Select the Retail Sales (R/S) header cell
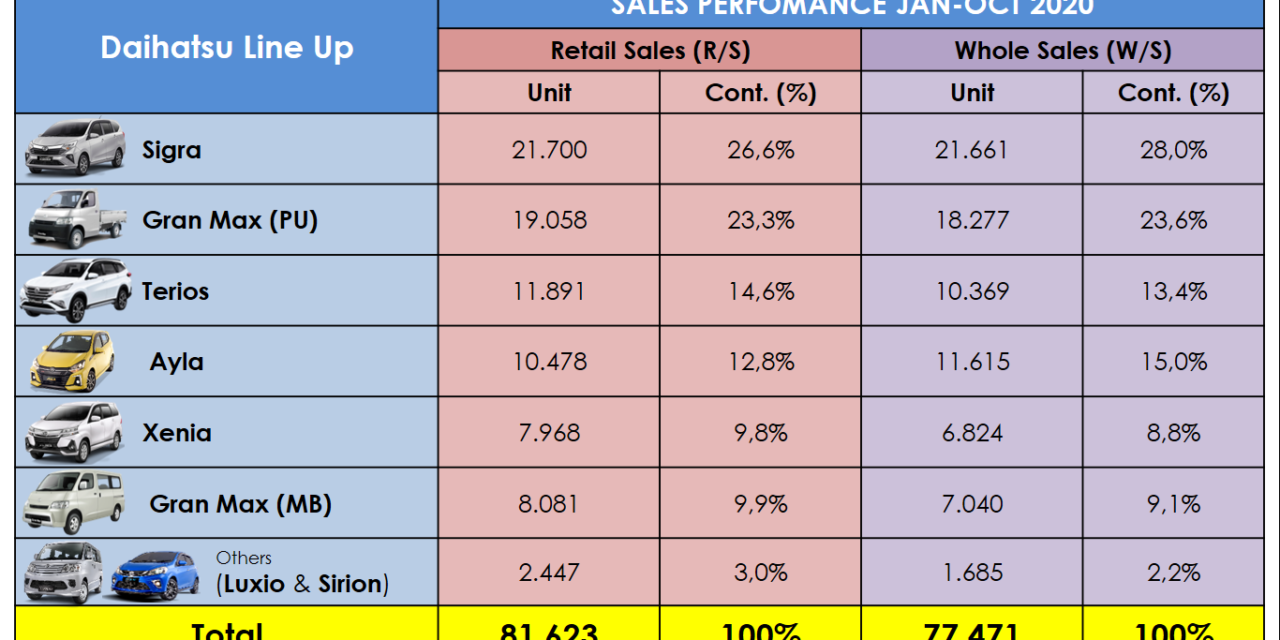The width and height of the screenshot is (1280, 640). pos(649,50)
